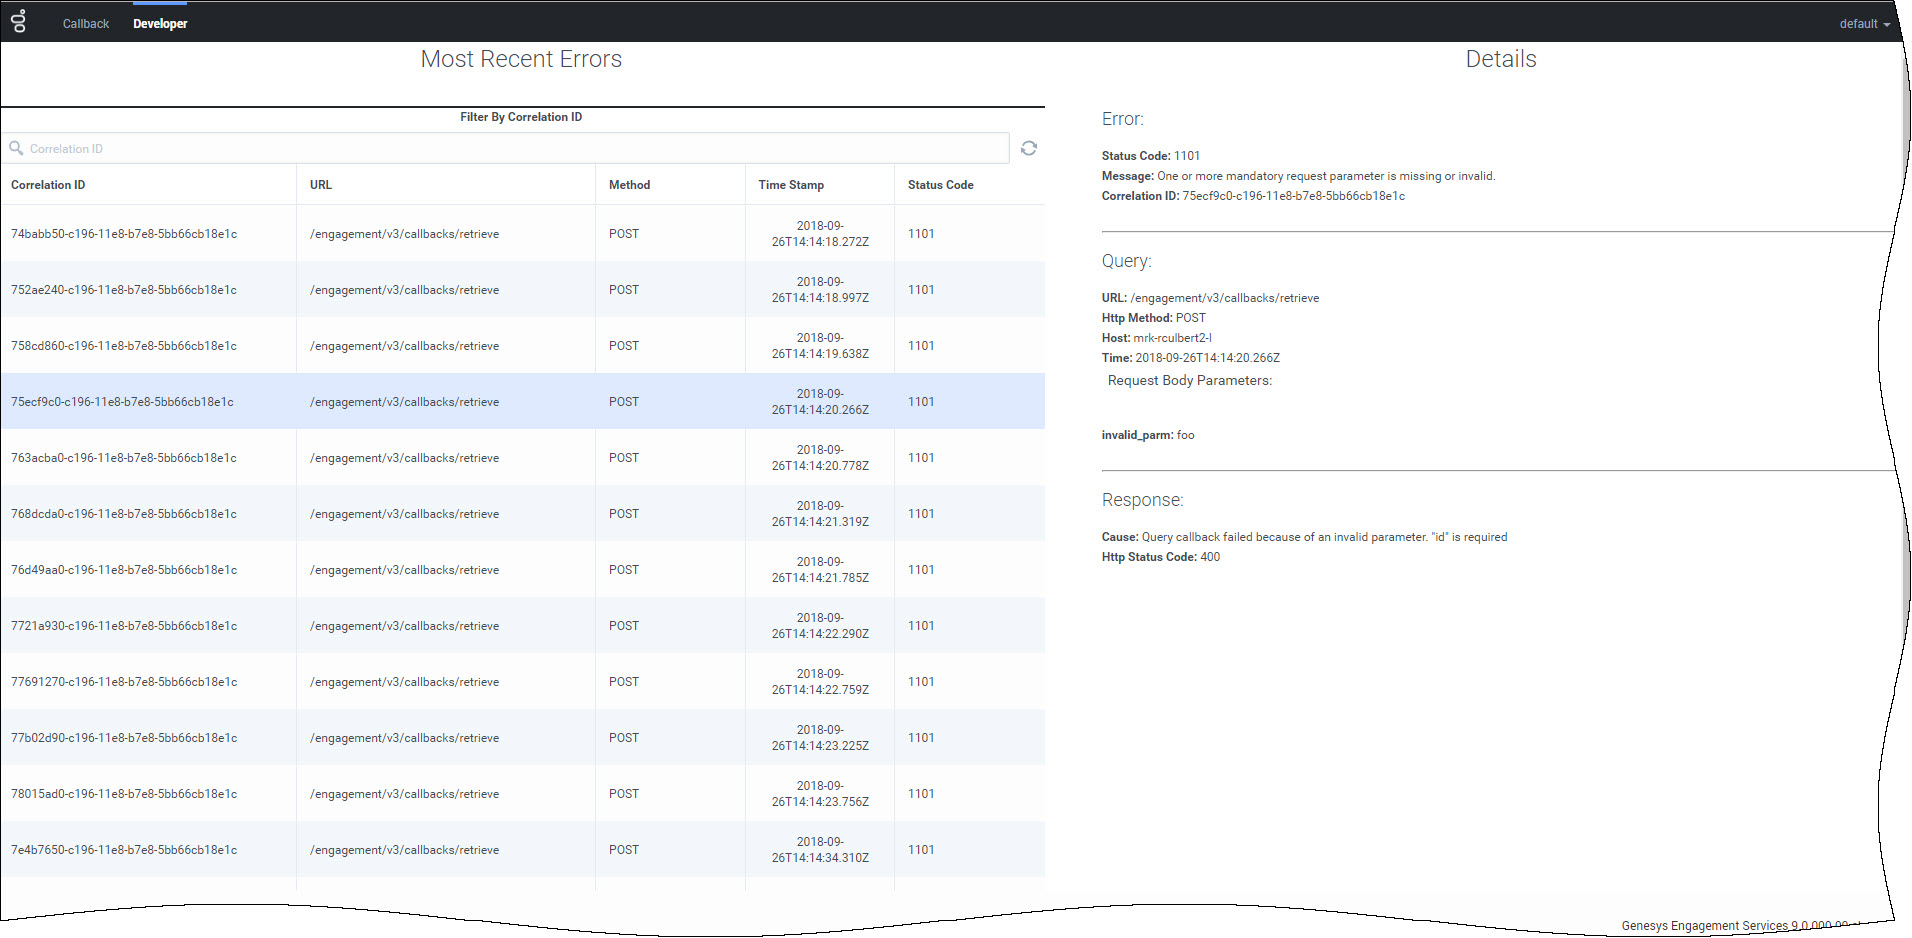Click the refresh errors icon
Viewport: 1912px width, 938px height.
[1028, 148]
